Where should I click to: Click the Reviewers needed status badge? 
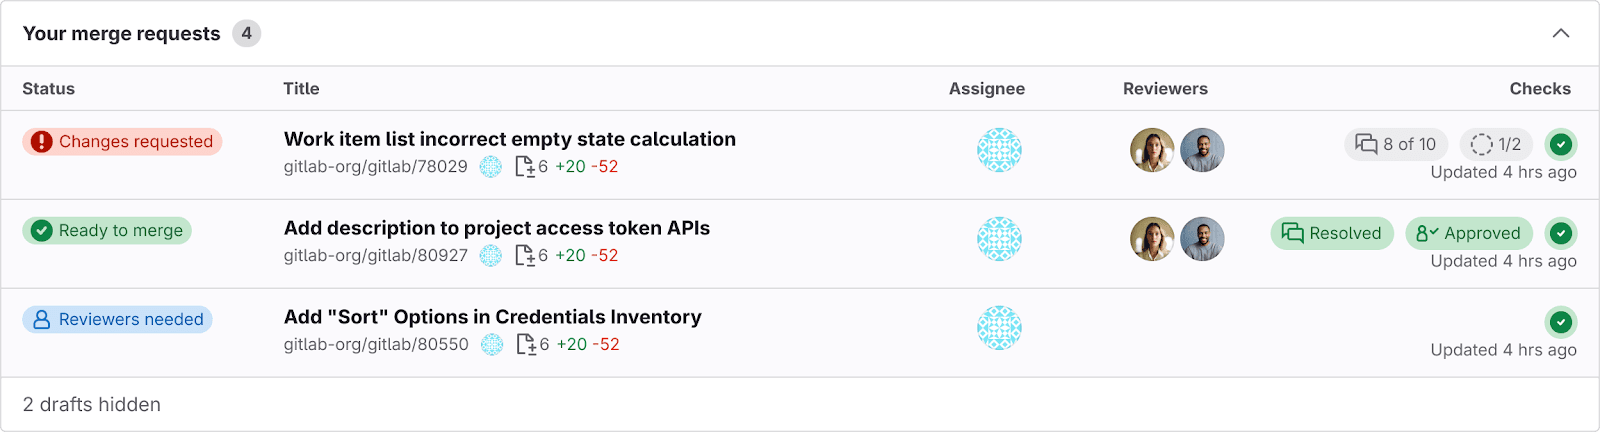[x=117, y=320]
